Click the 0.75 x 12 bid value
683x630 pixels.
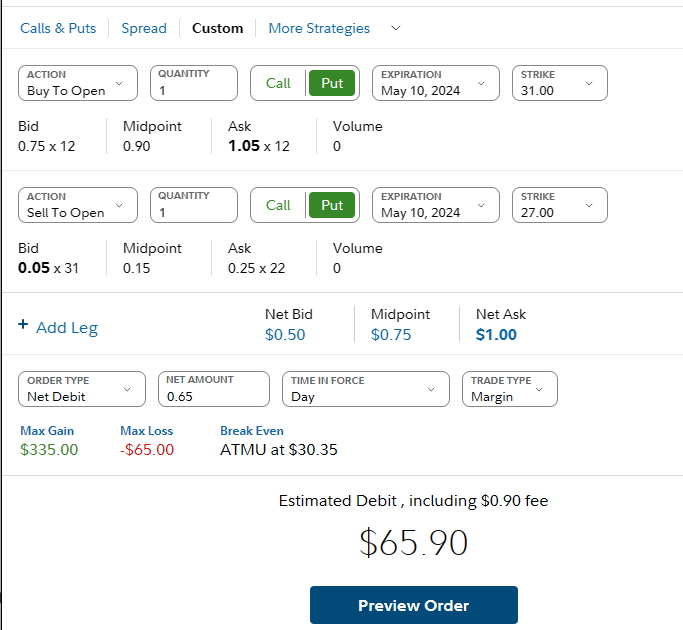coord(47,146)
